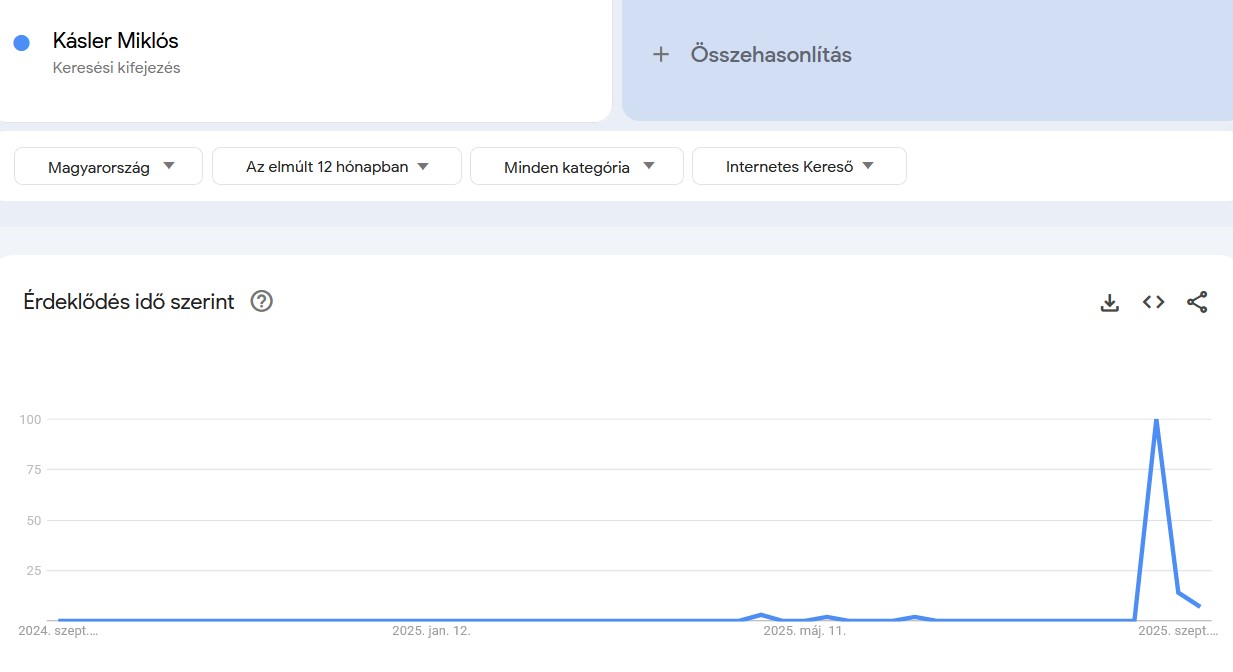Click the Keresési kifejezés label
Screen dimensions: 1233x672
(x=116, y=67)
